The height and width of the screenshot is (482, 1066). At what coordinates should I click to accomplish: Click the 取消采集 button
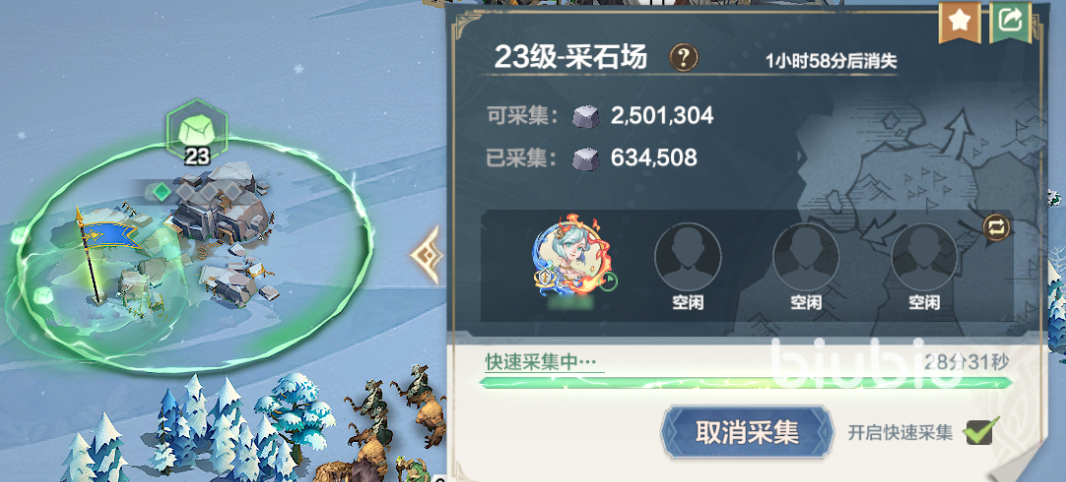[x=747, y=432]
